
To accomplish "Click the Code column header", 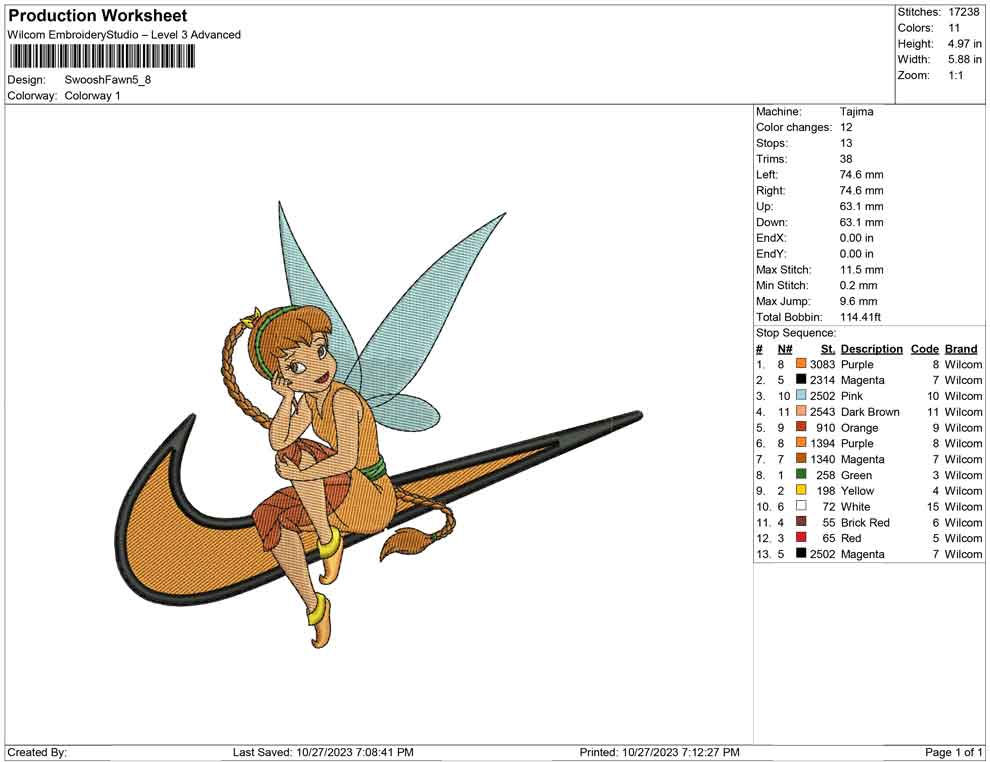I will (924, 349).
